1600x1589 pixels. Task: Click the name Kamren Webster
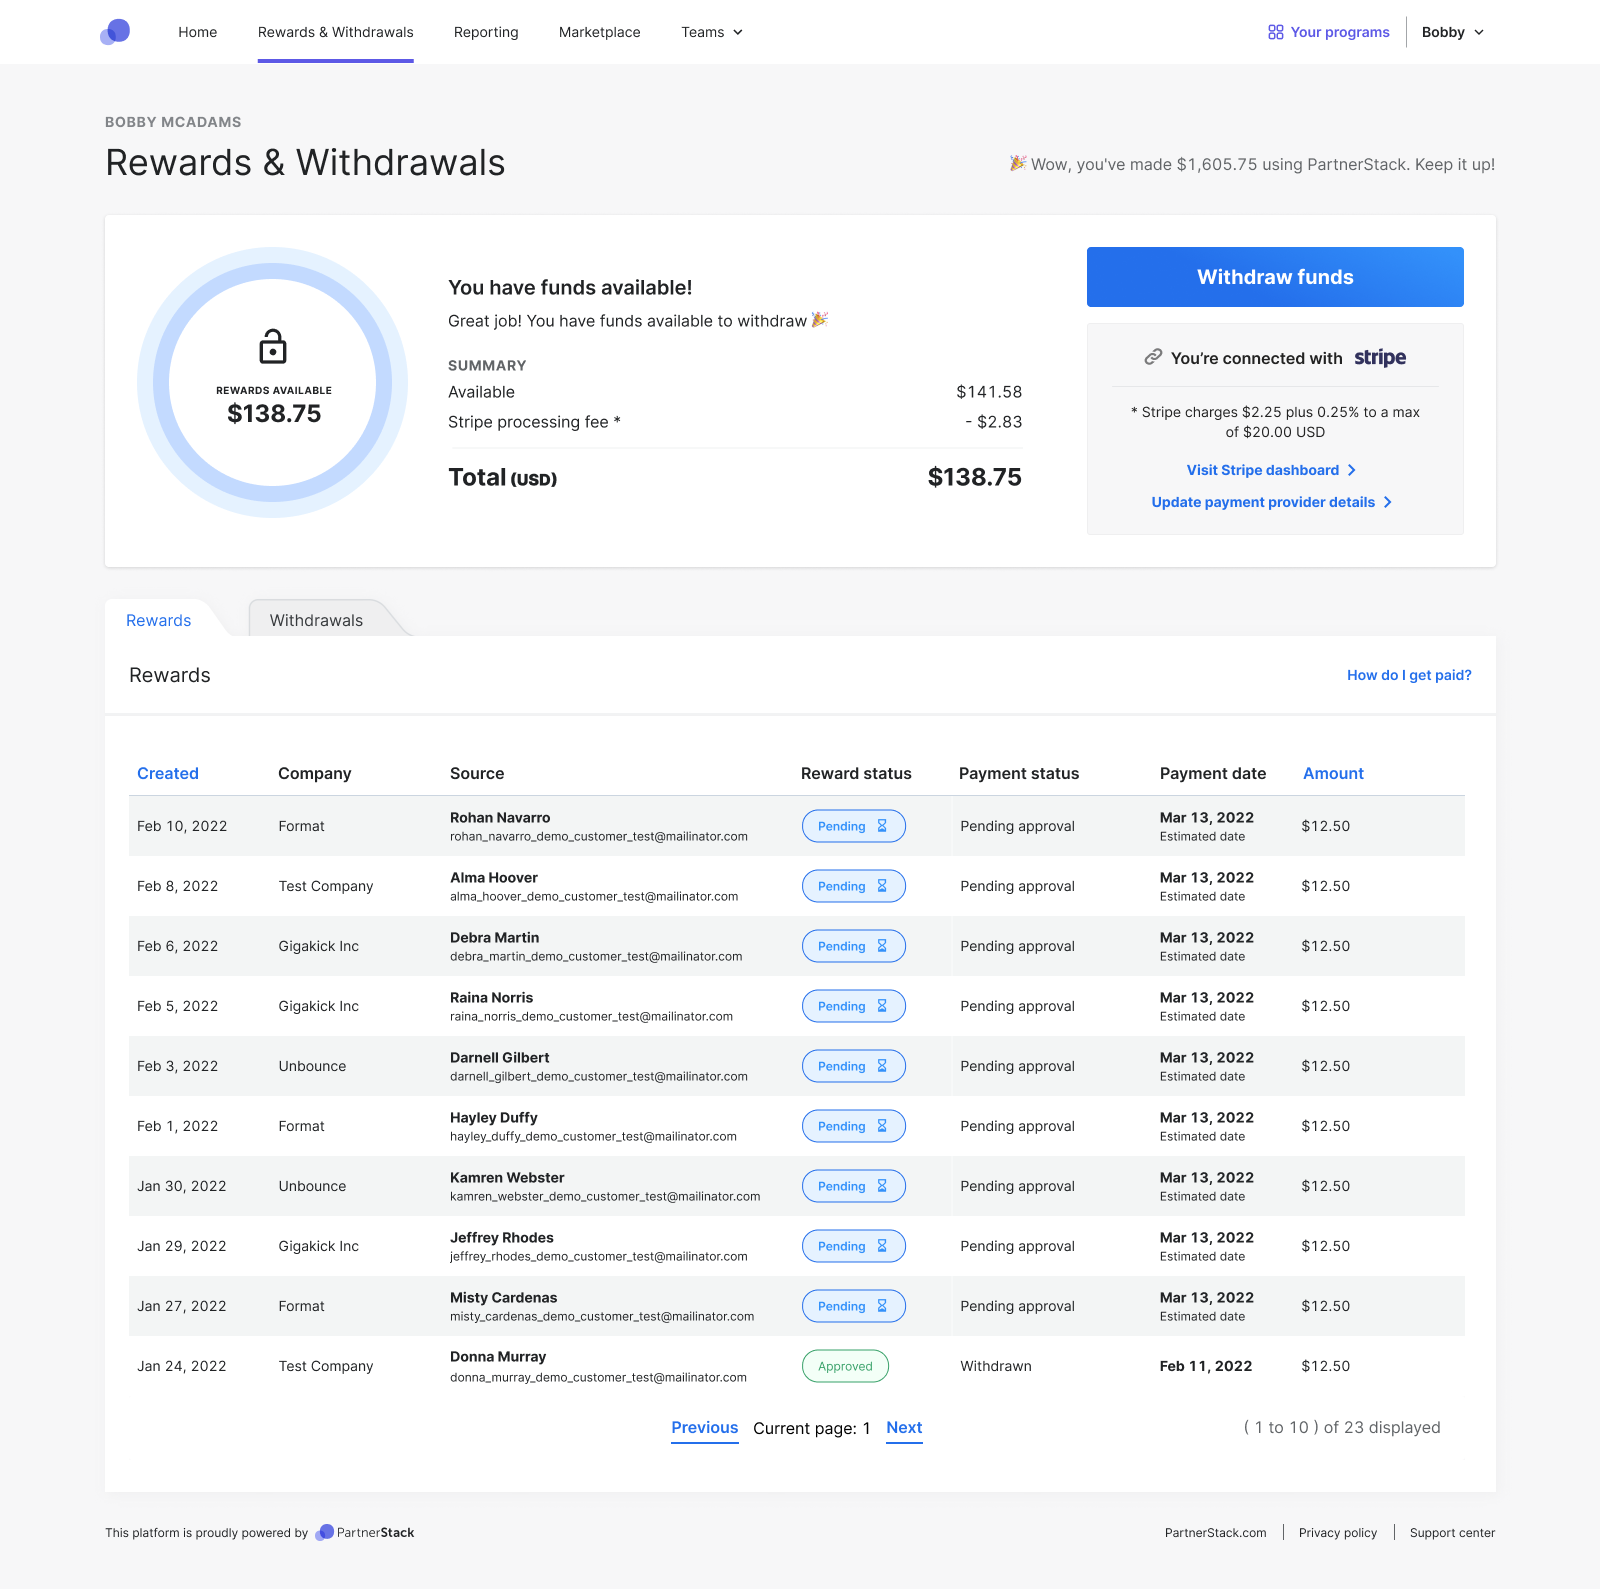[x=507, y=1178]
